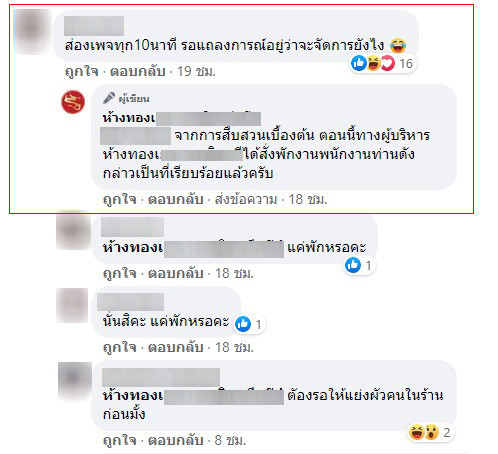Click ตอบกลับ under the 8 ชม. comment
Viewport: 498px width, 454px height.
tap(176, 440)
